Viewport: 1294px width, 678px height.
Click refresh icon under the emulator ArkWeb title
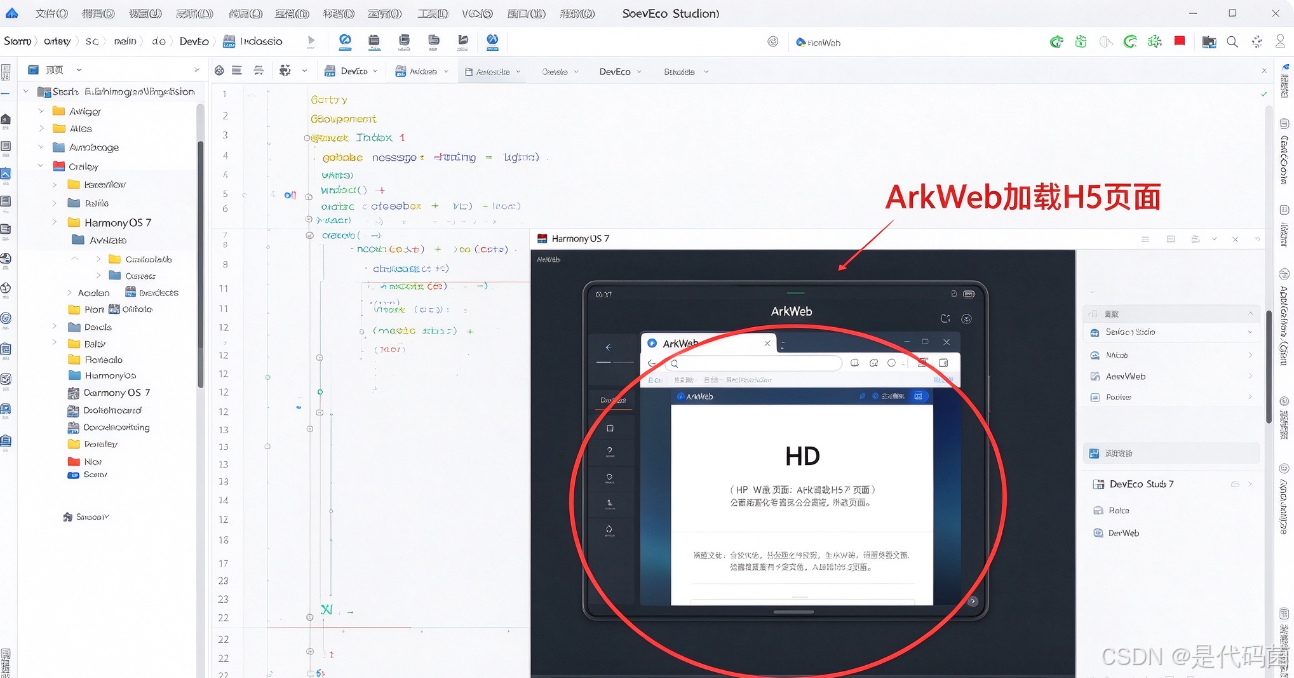coord(946,319)
